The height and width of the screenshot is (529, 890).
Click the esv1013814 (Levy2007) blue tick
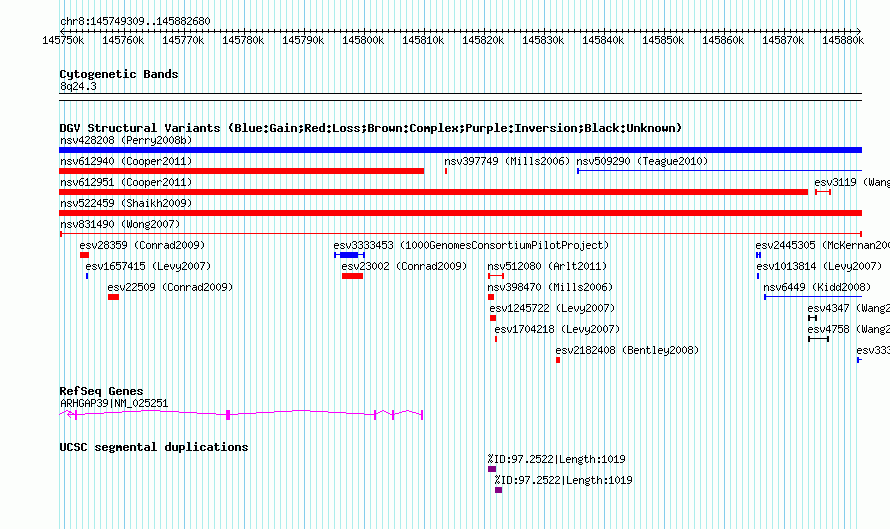coord(758,276)
